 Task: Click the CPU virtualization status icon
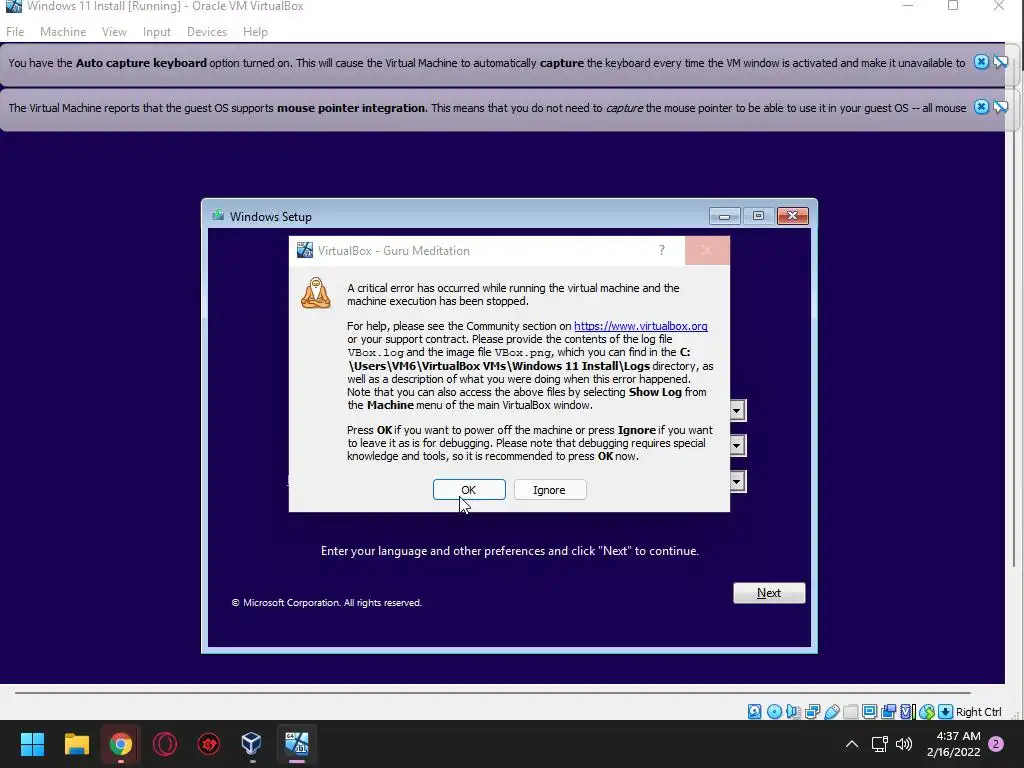[x=907, y=712]
